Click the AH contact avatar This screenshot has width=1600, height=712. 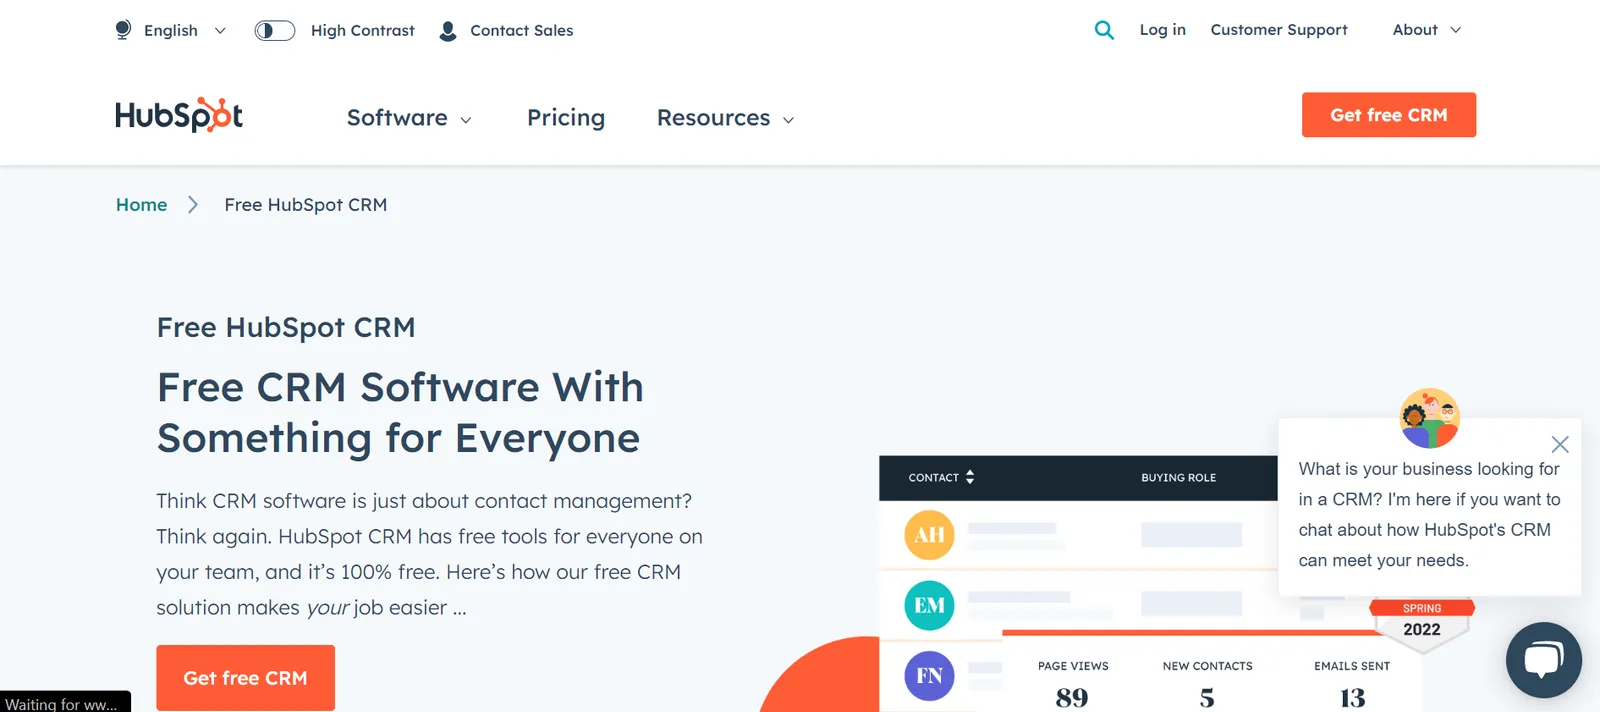coord(929,535)
